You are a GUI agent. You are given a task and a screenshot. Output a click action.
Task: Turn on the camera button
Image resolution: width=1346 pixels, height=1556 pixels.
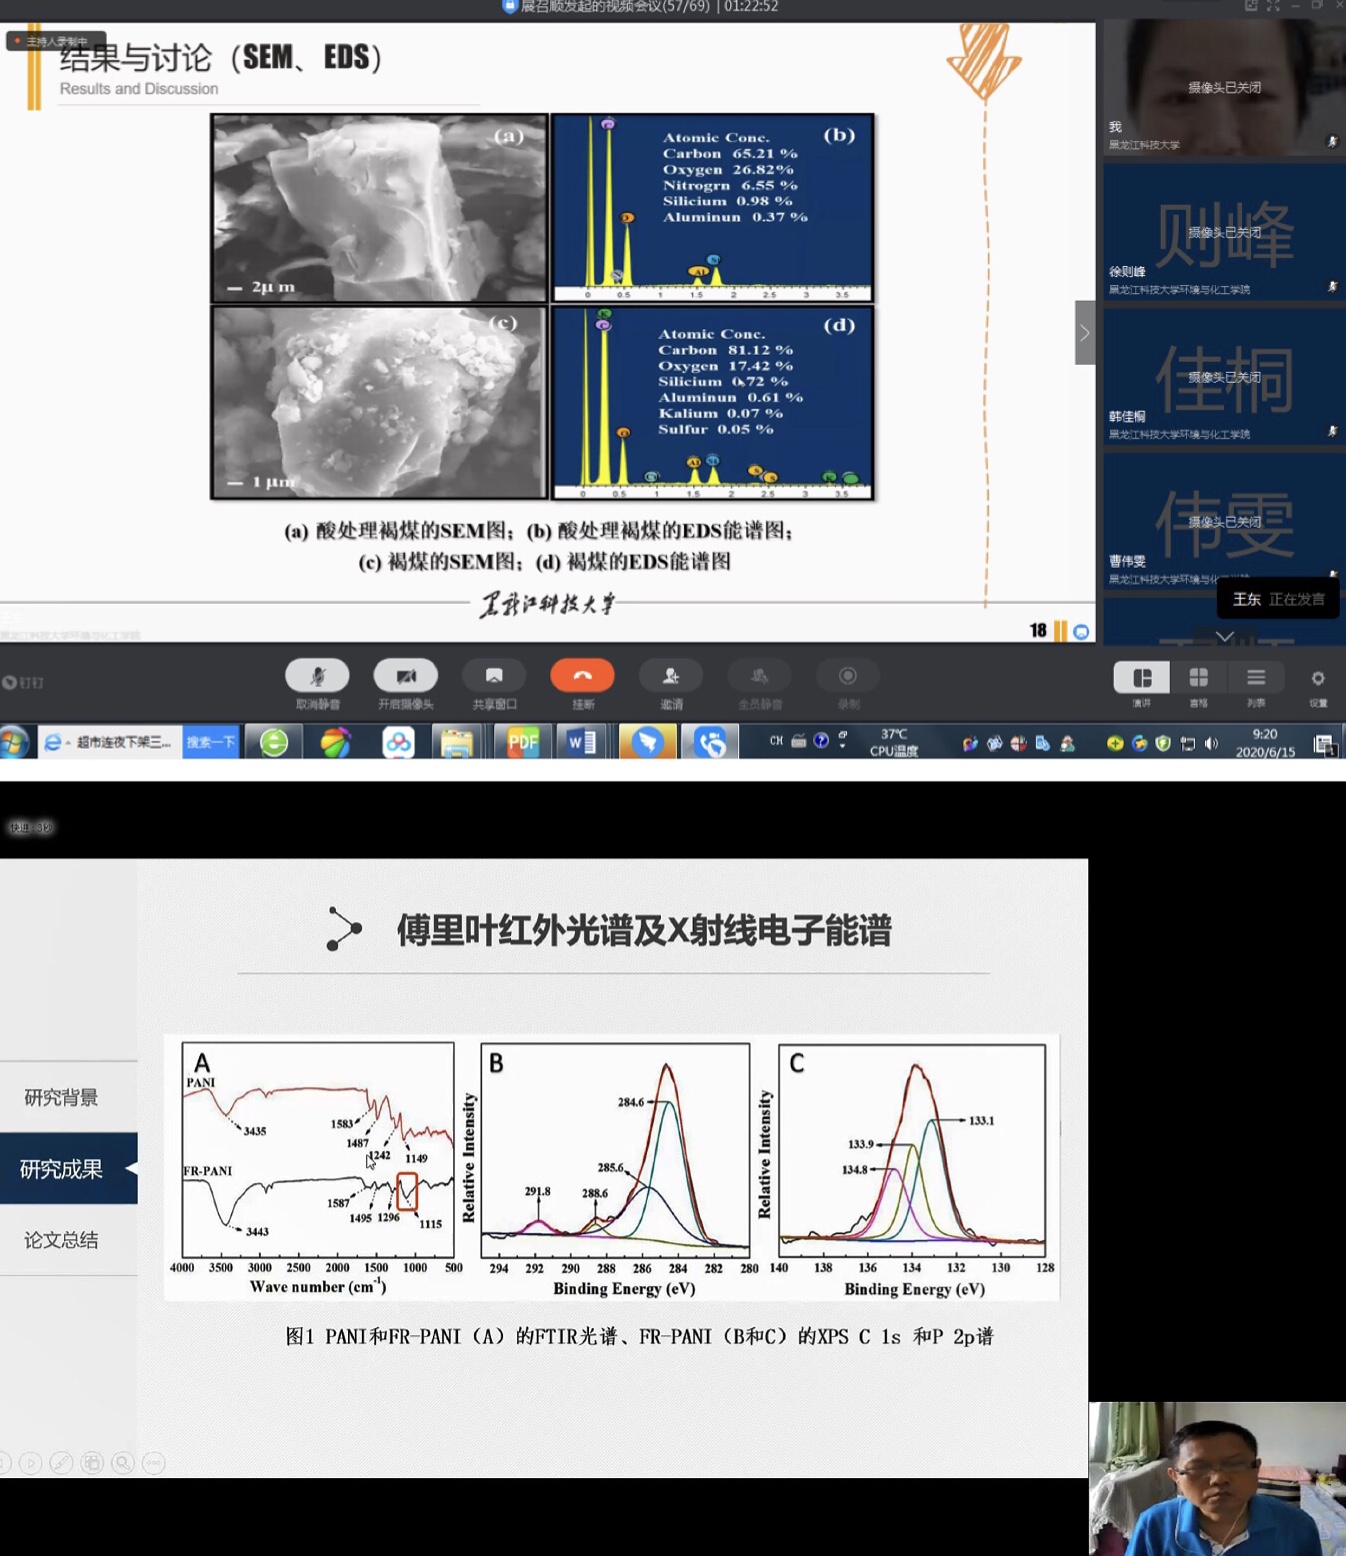pos(405,677)
